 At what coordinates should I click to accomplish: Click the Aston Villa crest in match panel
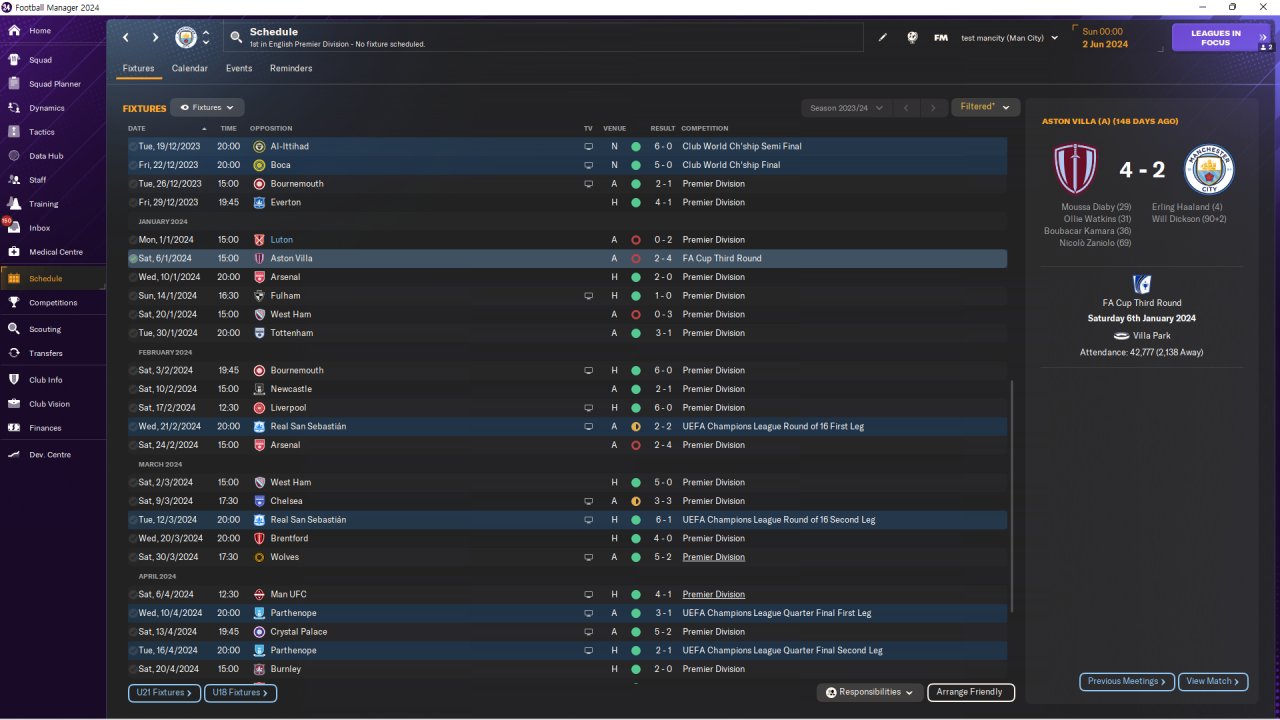1076,169
